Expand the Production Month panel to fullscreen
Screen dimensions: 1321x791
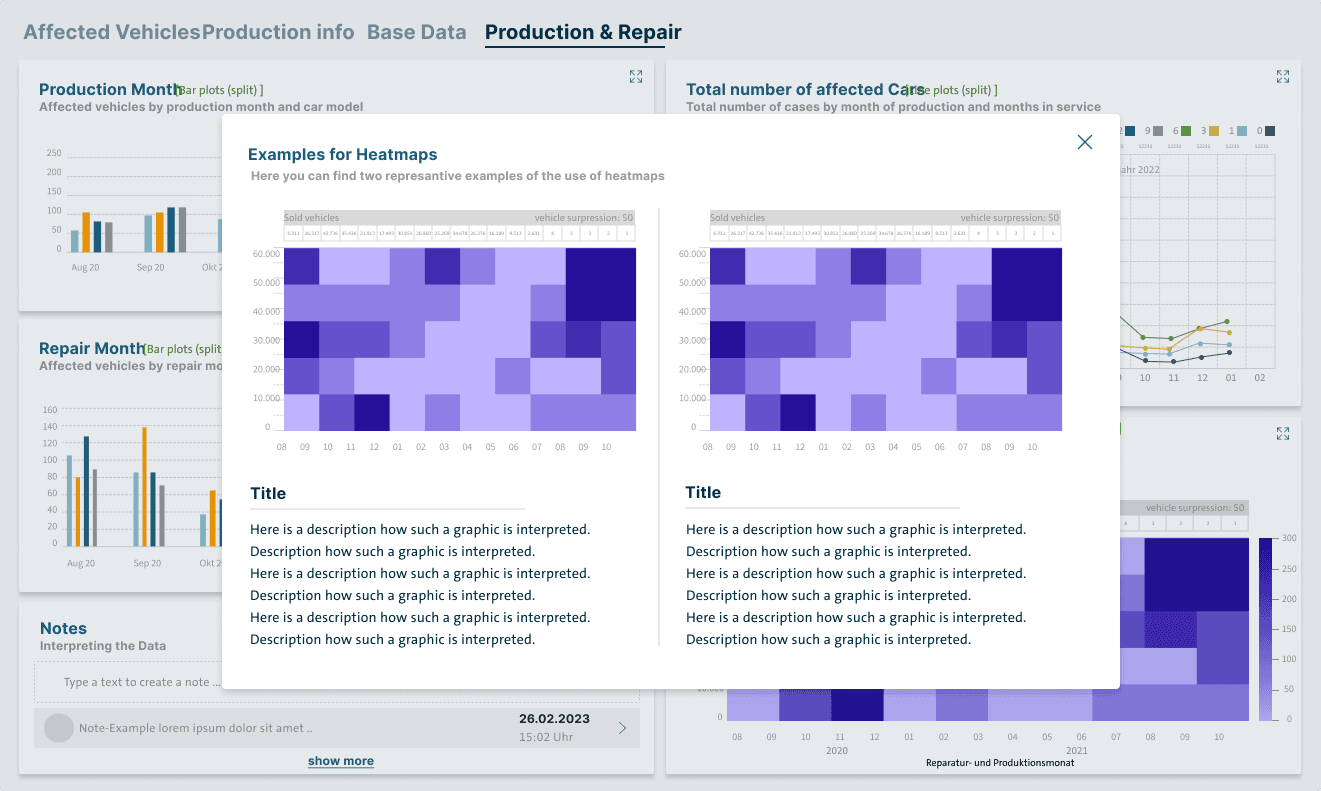636,76
